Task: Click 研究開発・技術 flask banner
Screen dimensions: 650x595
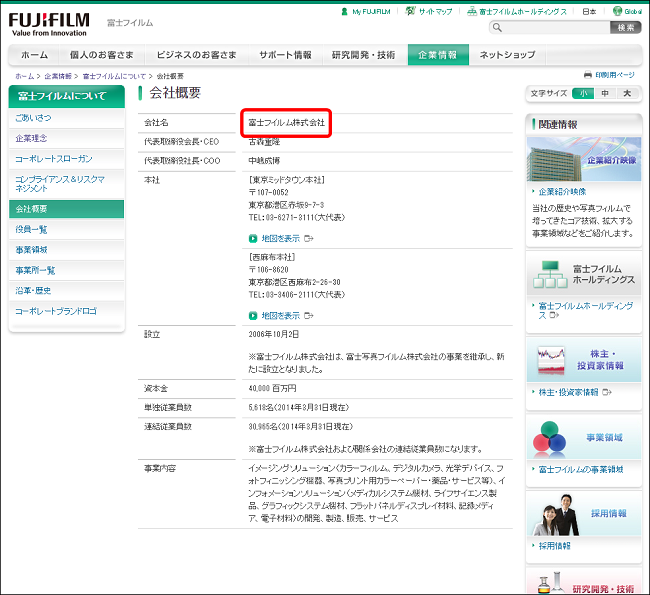Action: coord(584,581)
